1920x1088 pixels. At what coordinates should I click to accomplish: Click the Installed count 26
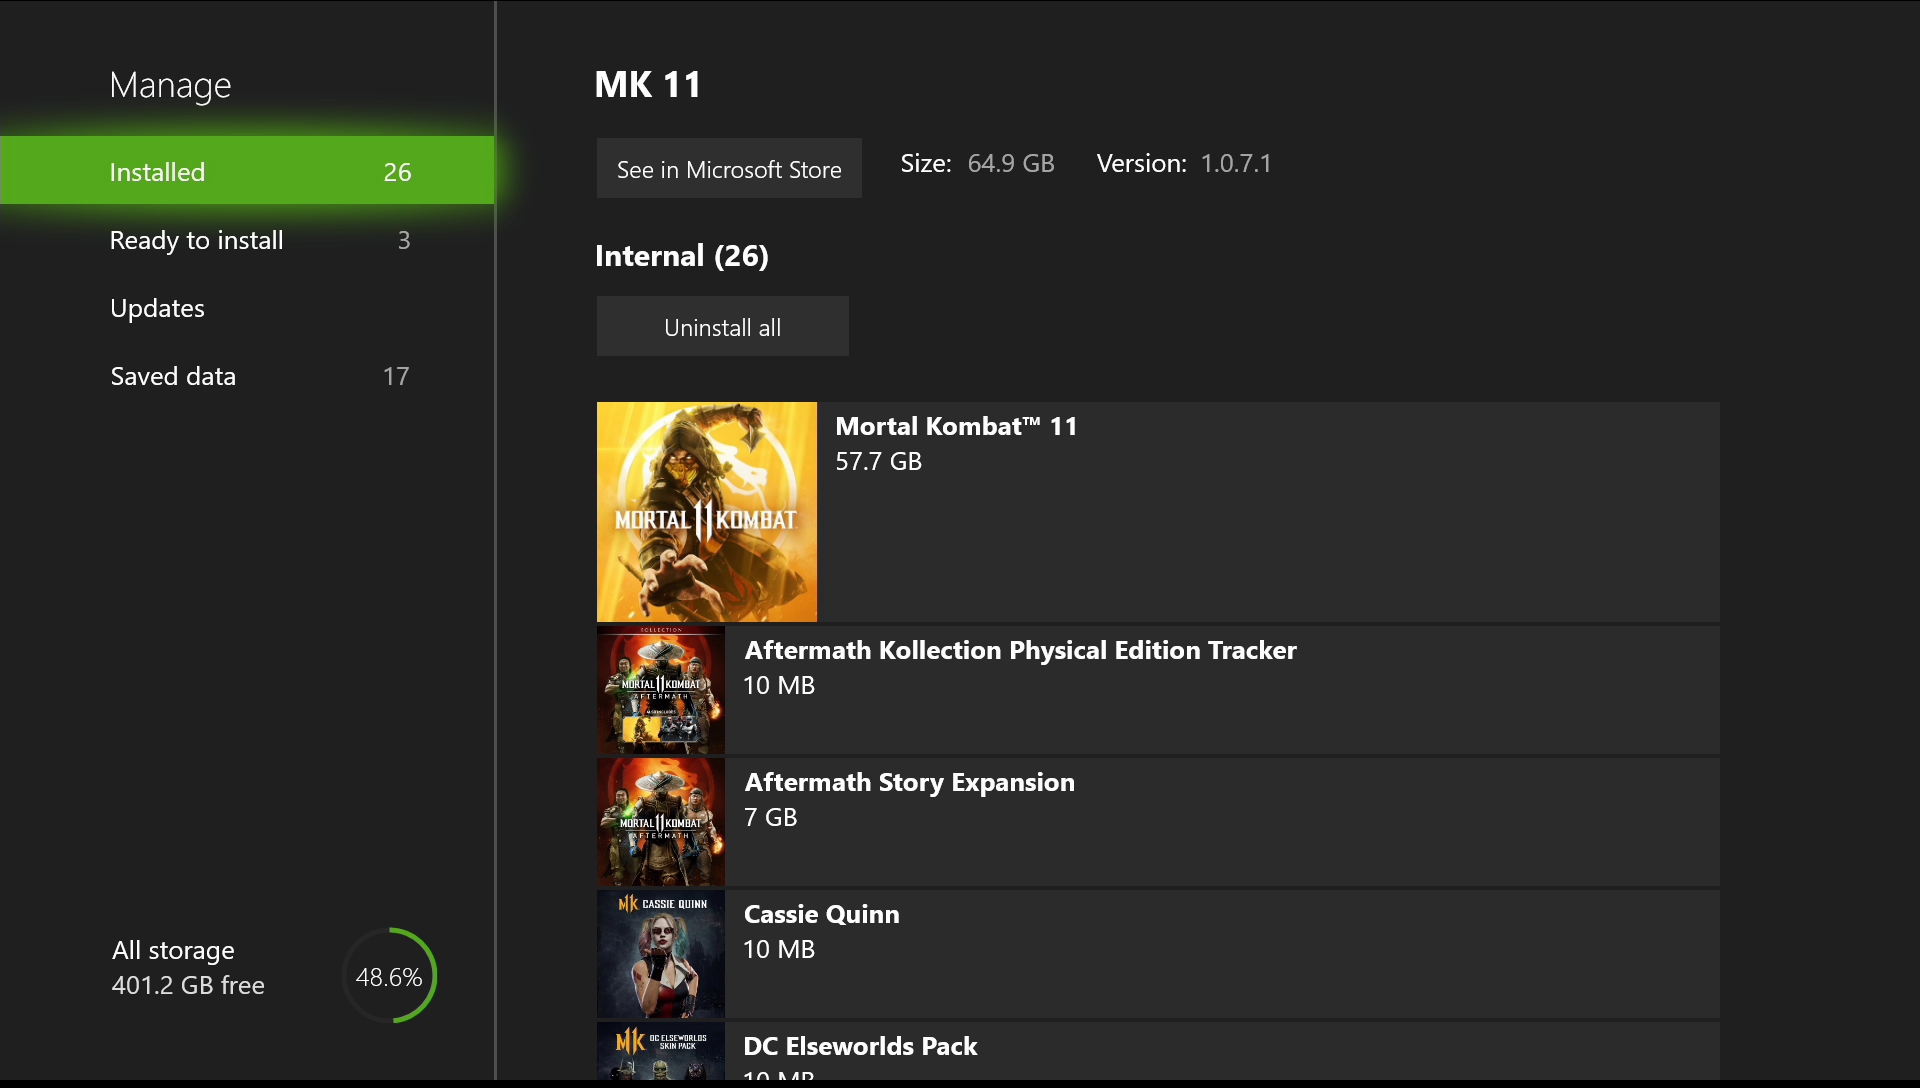(397, 172)
